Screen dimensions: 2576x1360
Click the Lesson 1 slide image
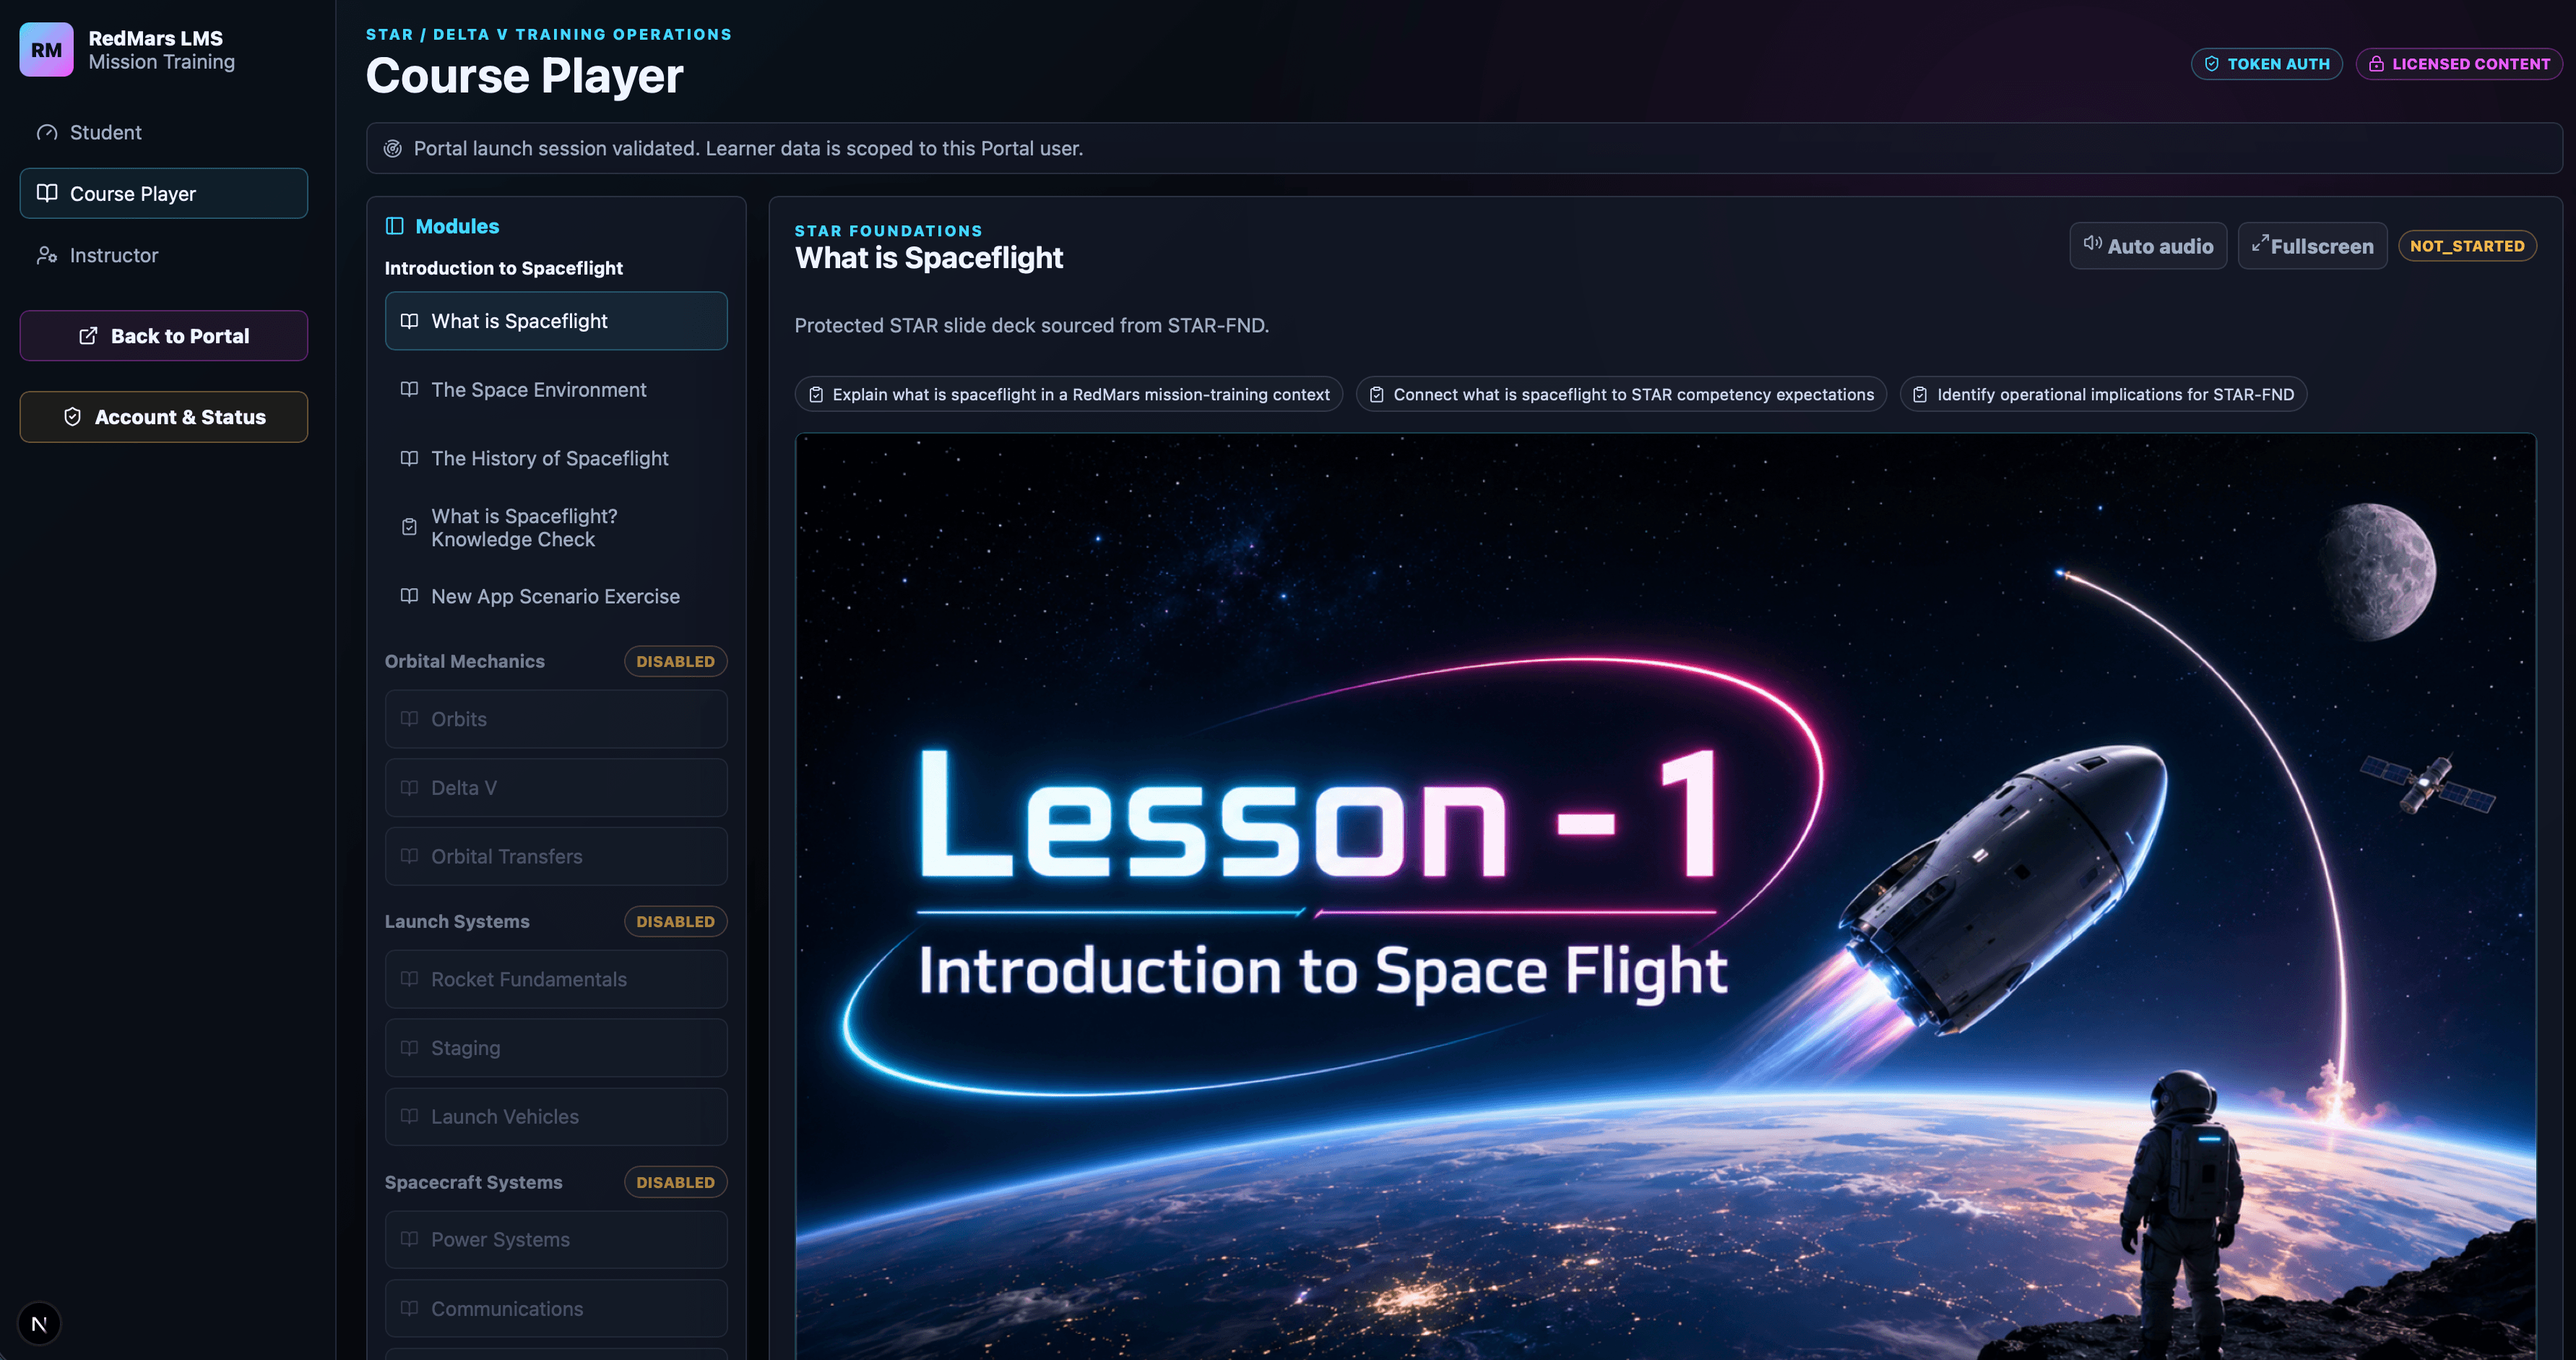(1666, 896)
